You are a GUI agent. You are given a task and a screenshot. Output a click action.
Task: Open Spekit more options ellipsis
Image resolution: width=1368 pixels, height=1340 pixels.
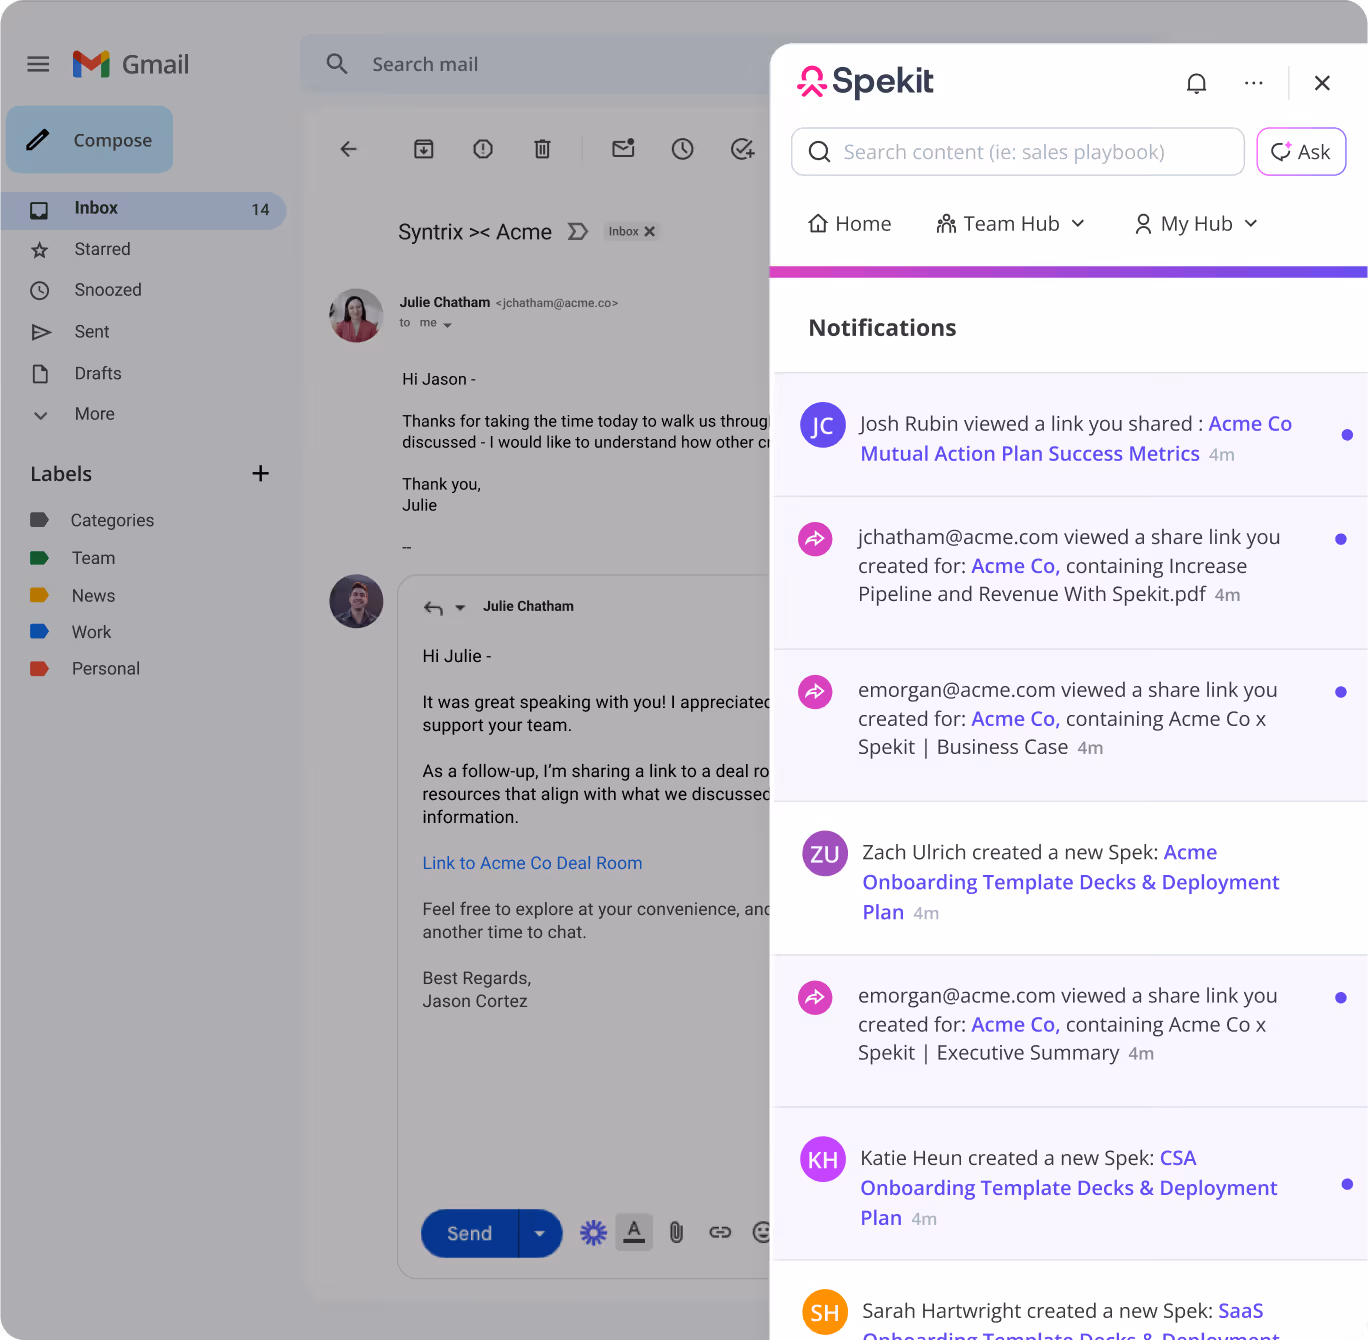[x=1253, y=83]
